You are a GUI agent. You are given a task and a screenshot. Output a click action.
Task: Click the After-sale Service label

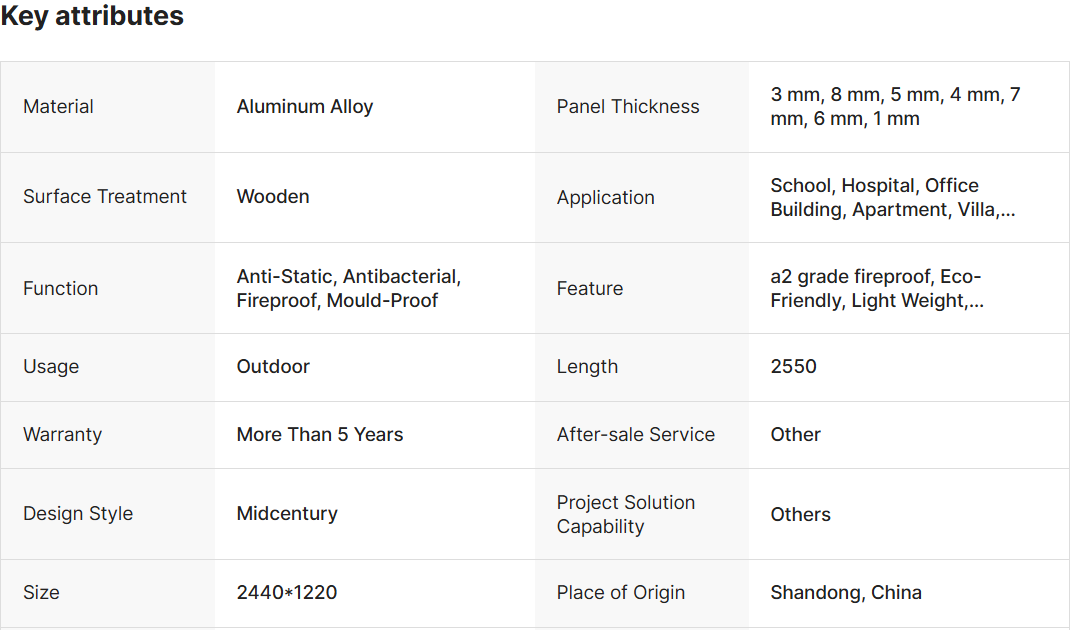(636, 435)
